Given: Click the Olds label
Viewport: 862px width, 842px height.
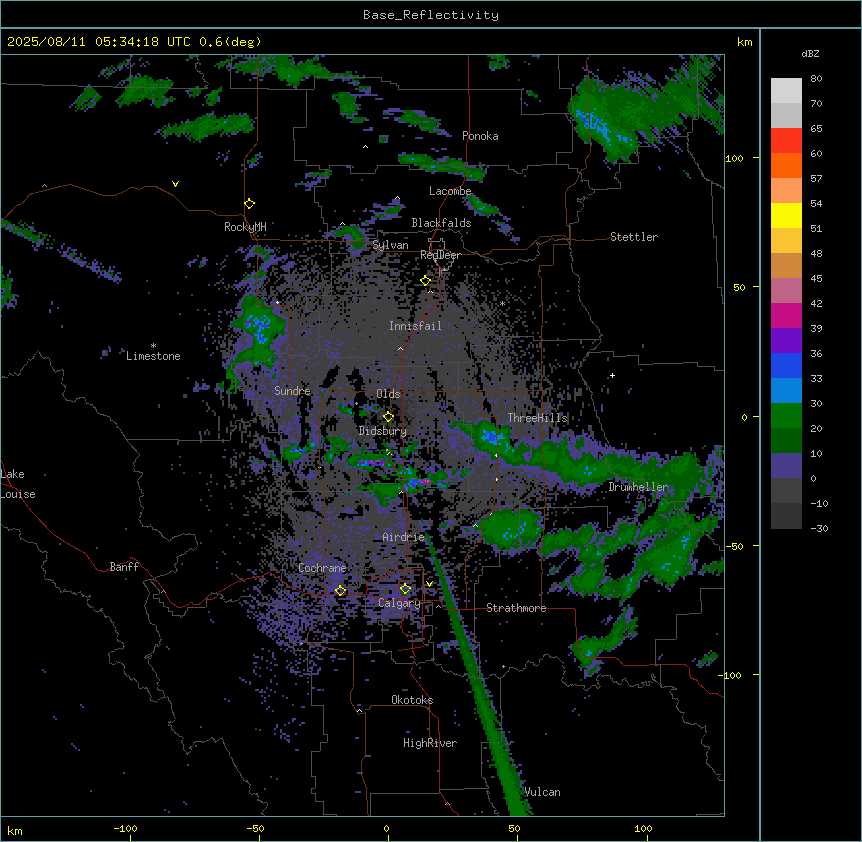Looking at the screenshot, I should point(388,394).
